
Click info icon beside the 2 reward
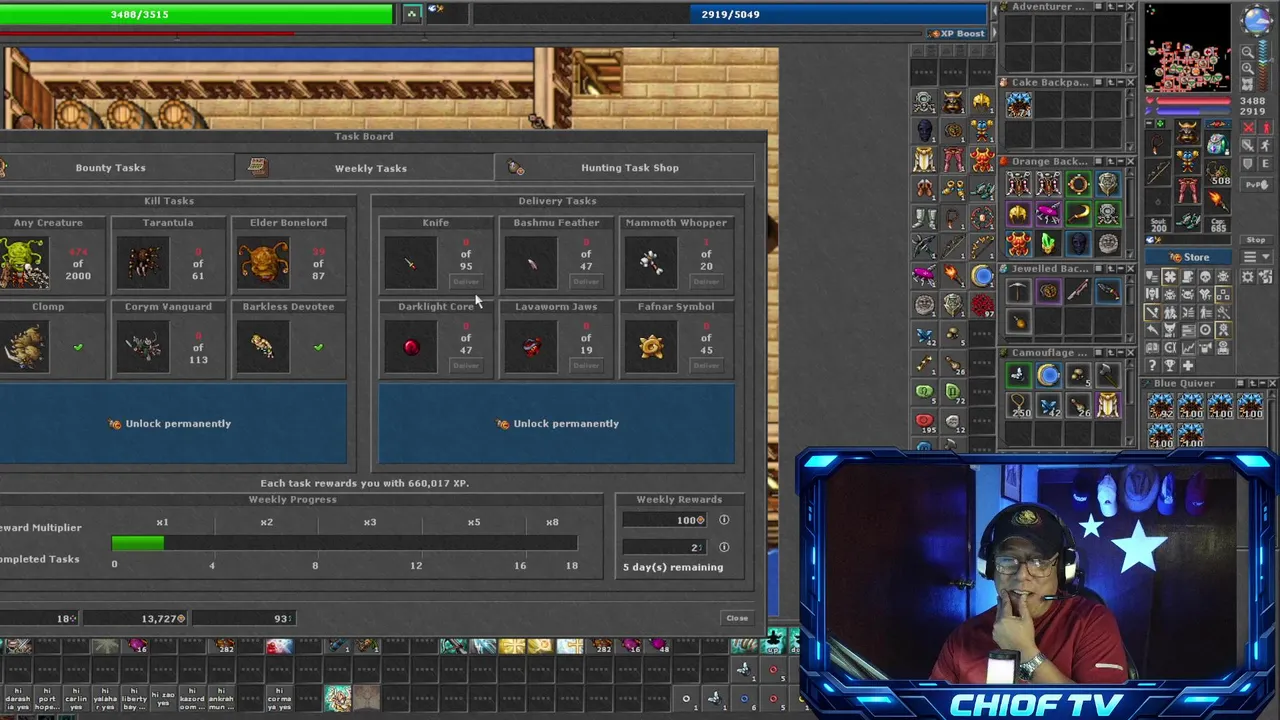(724, 547)
